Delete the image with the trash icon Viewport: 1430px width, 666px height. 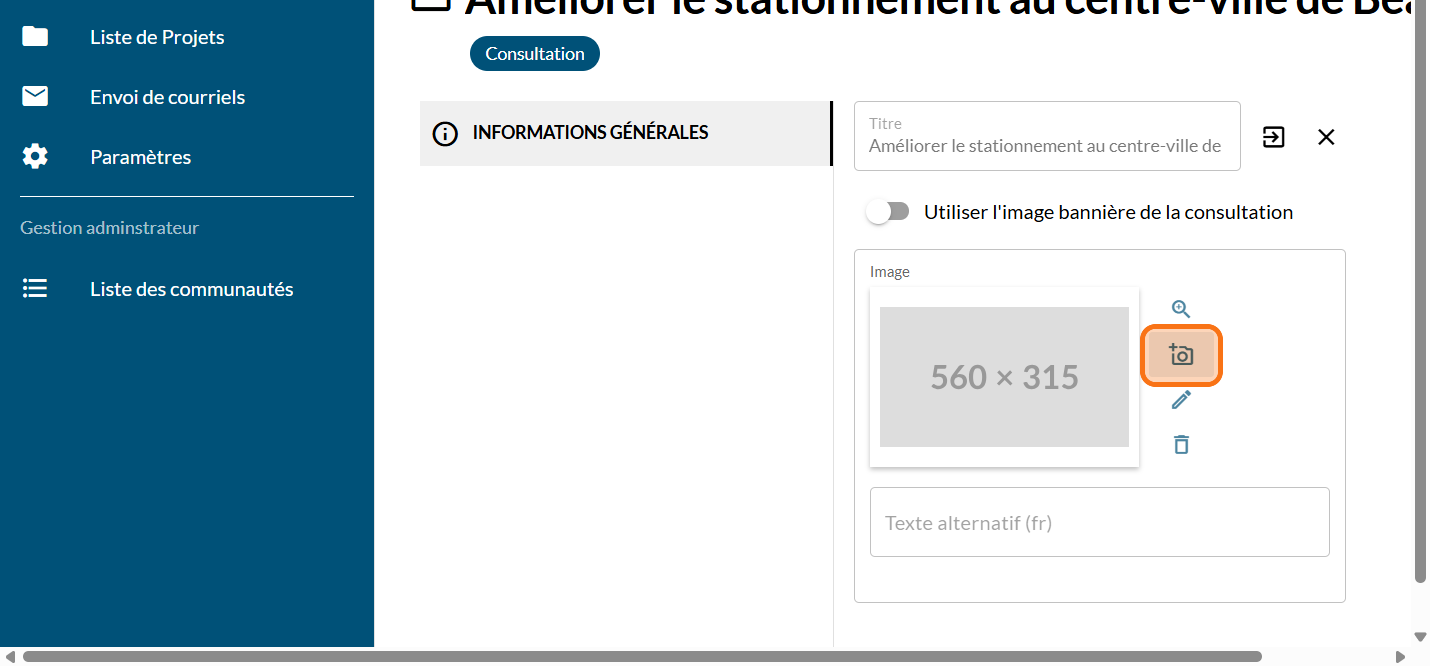[x=1181, y=445]
